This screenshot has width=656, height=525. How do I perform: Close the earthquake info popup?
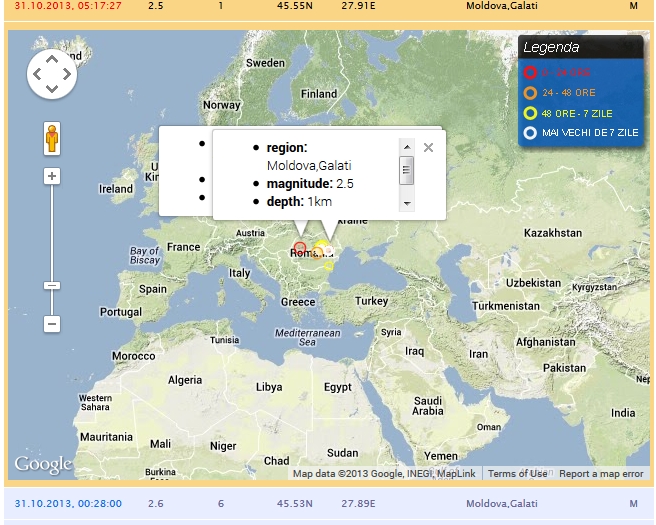pos(428,147)
